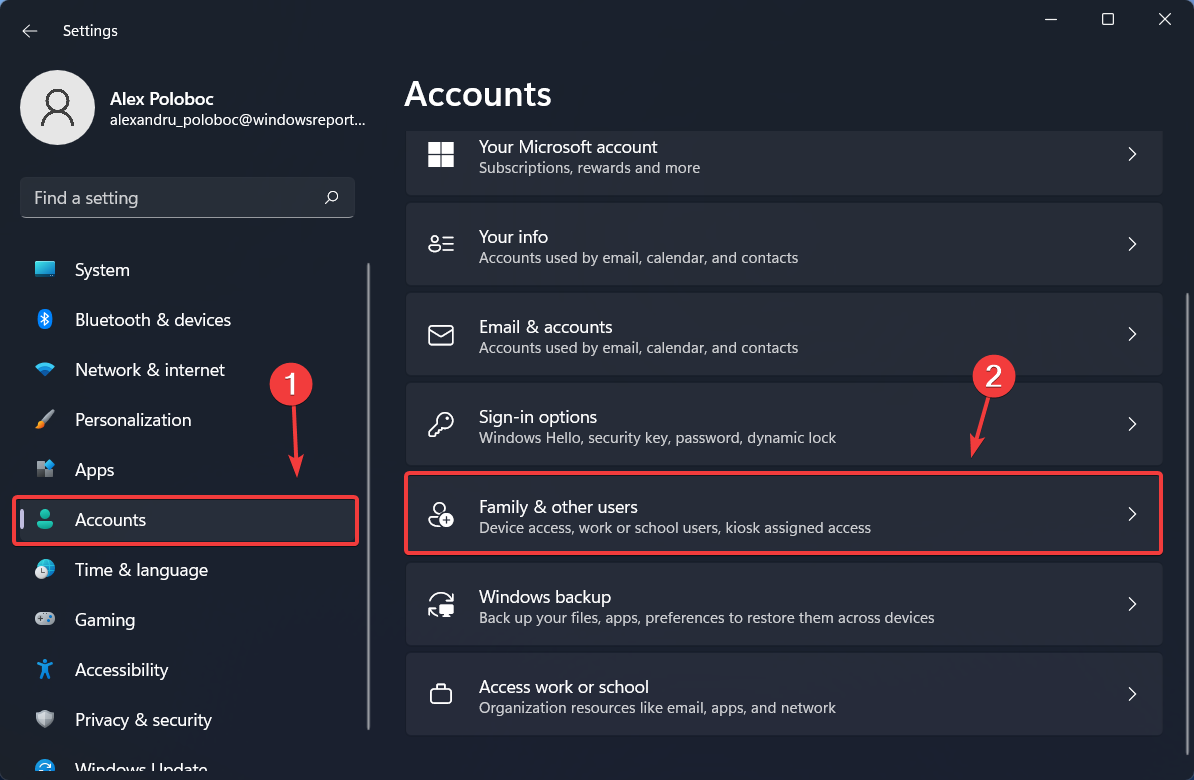Click the Personalization paintbrush icon
The height and width of the screenshot is (780, 1194).
click(45, 420)
